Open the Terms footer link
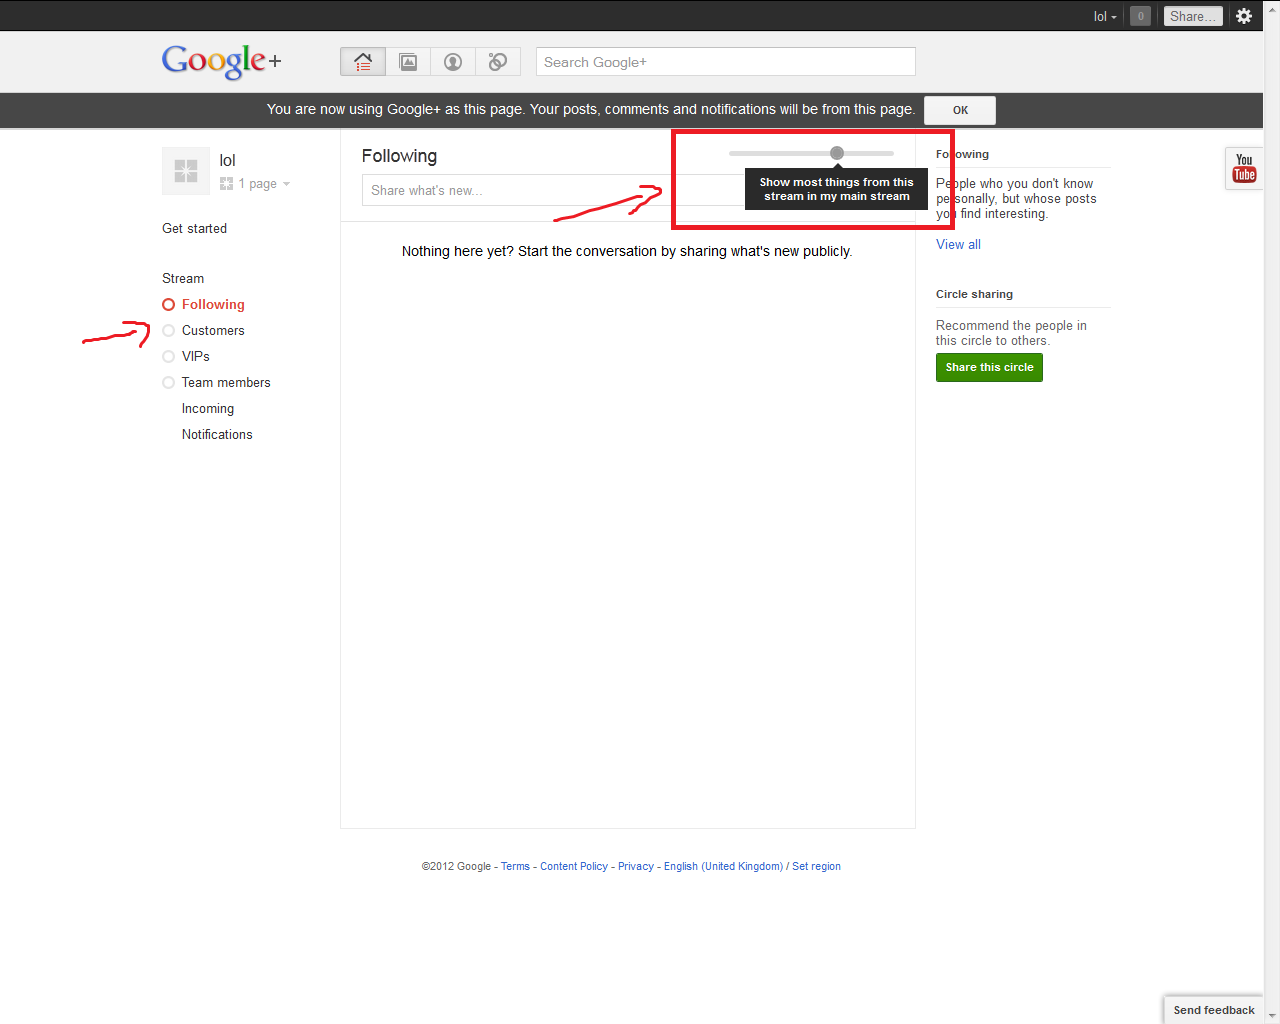The image size is (1280, 1024). tap(515, 866)
